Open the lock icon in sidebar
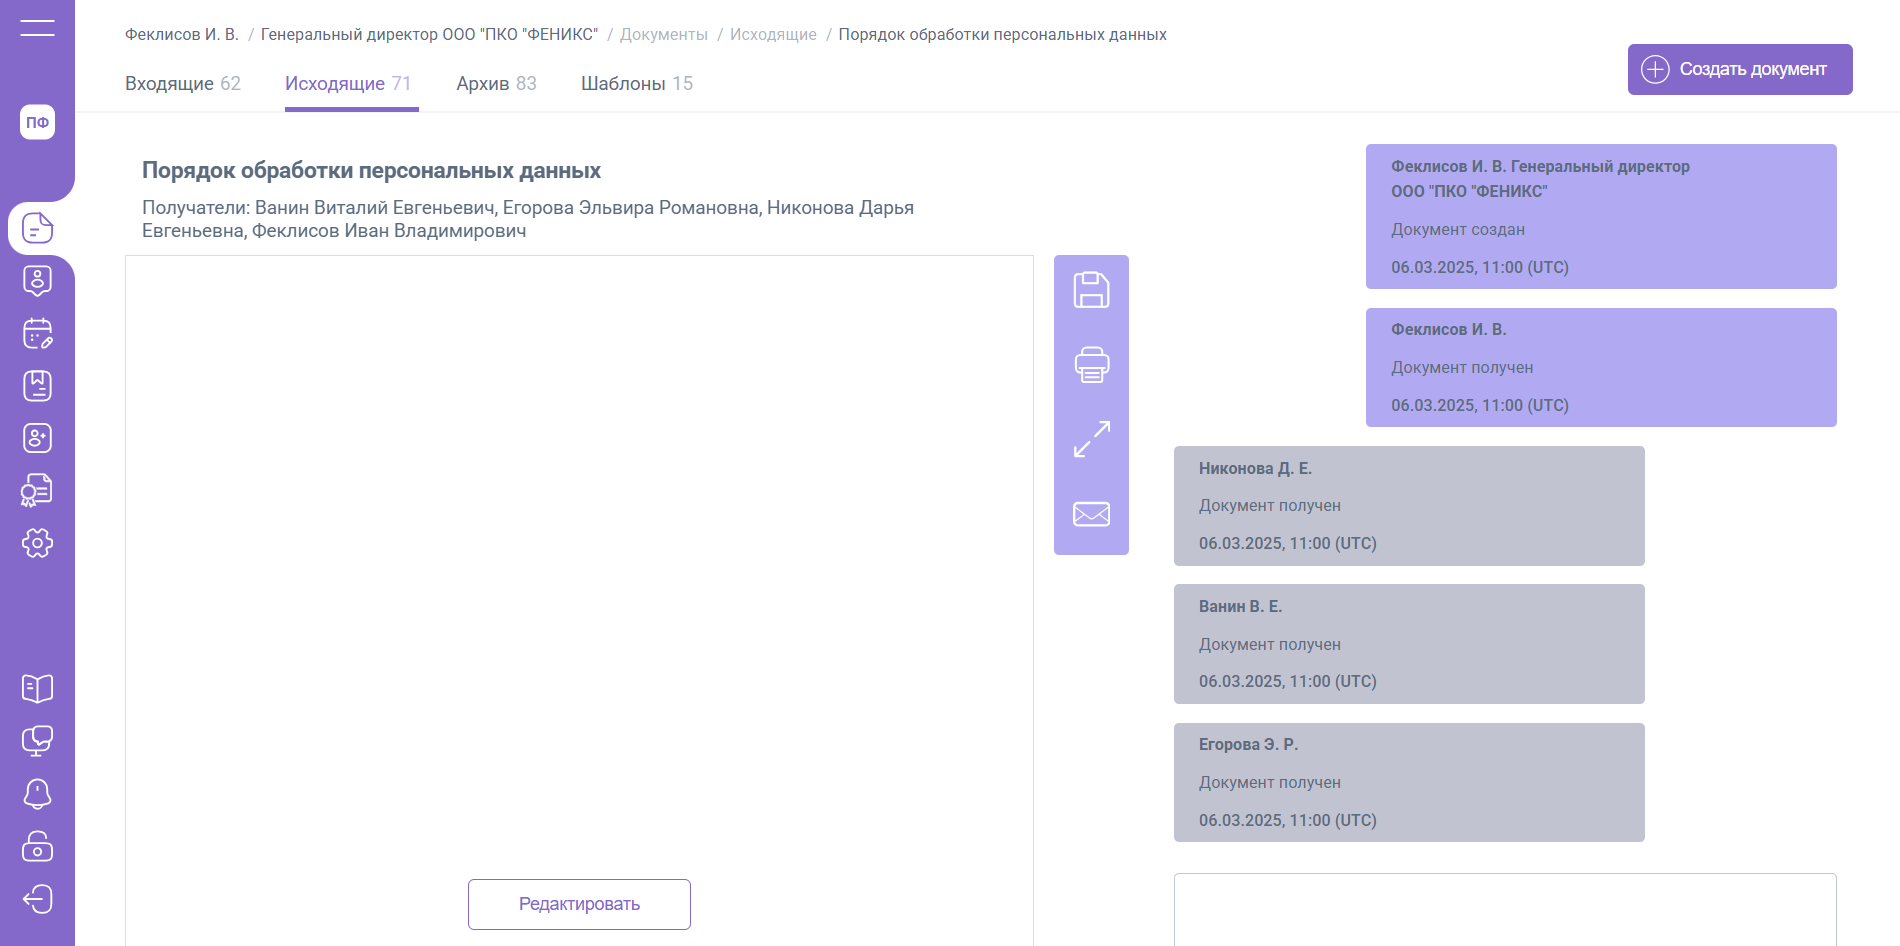 coord(37,846)
